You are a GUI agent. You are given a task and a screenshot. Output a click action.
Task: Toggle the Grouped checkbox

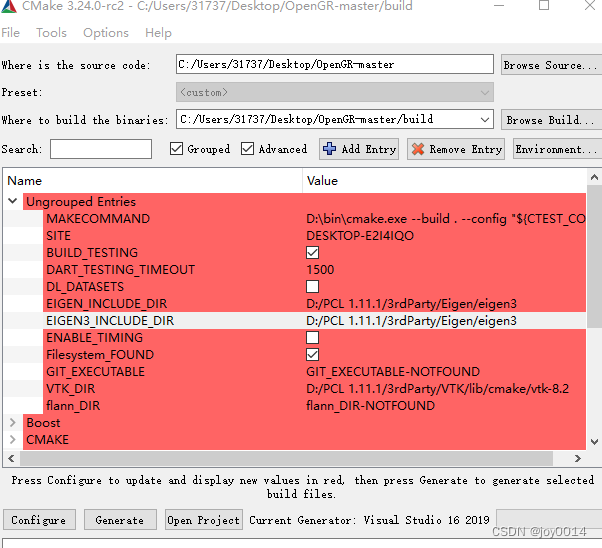pos(176,149)
